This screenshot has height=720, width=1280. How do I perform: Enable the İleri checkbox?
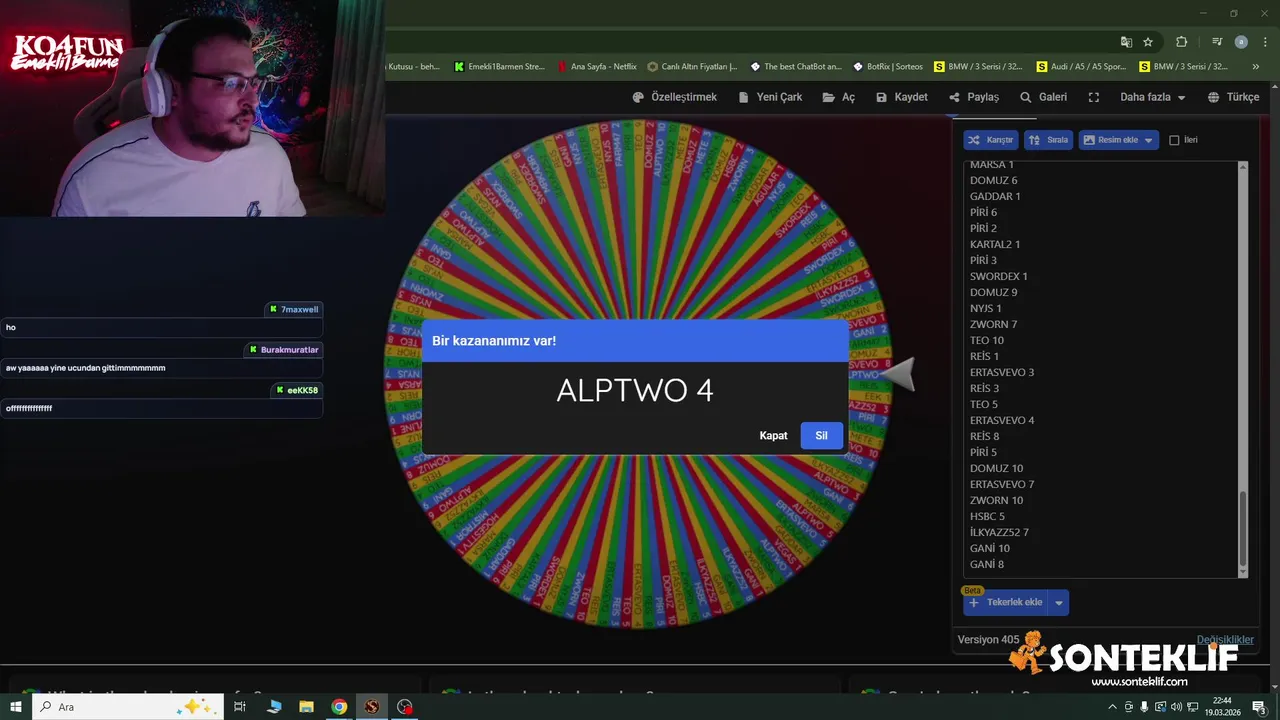pyautogui.click(x=1175, y=140)
